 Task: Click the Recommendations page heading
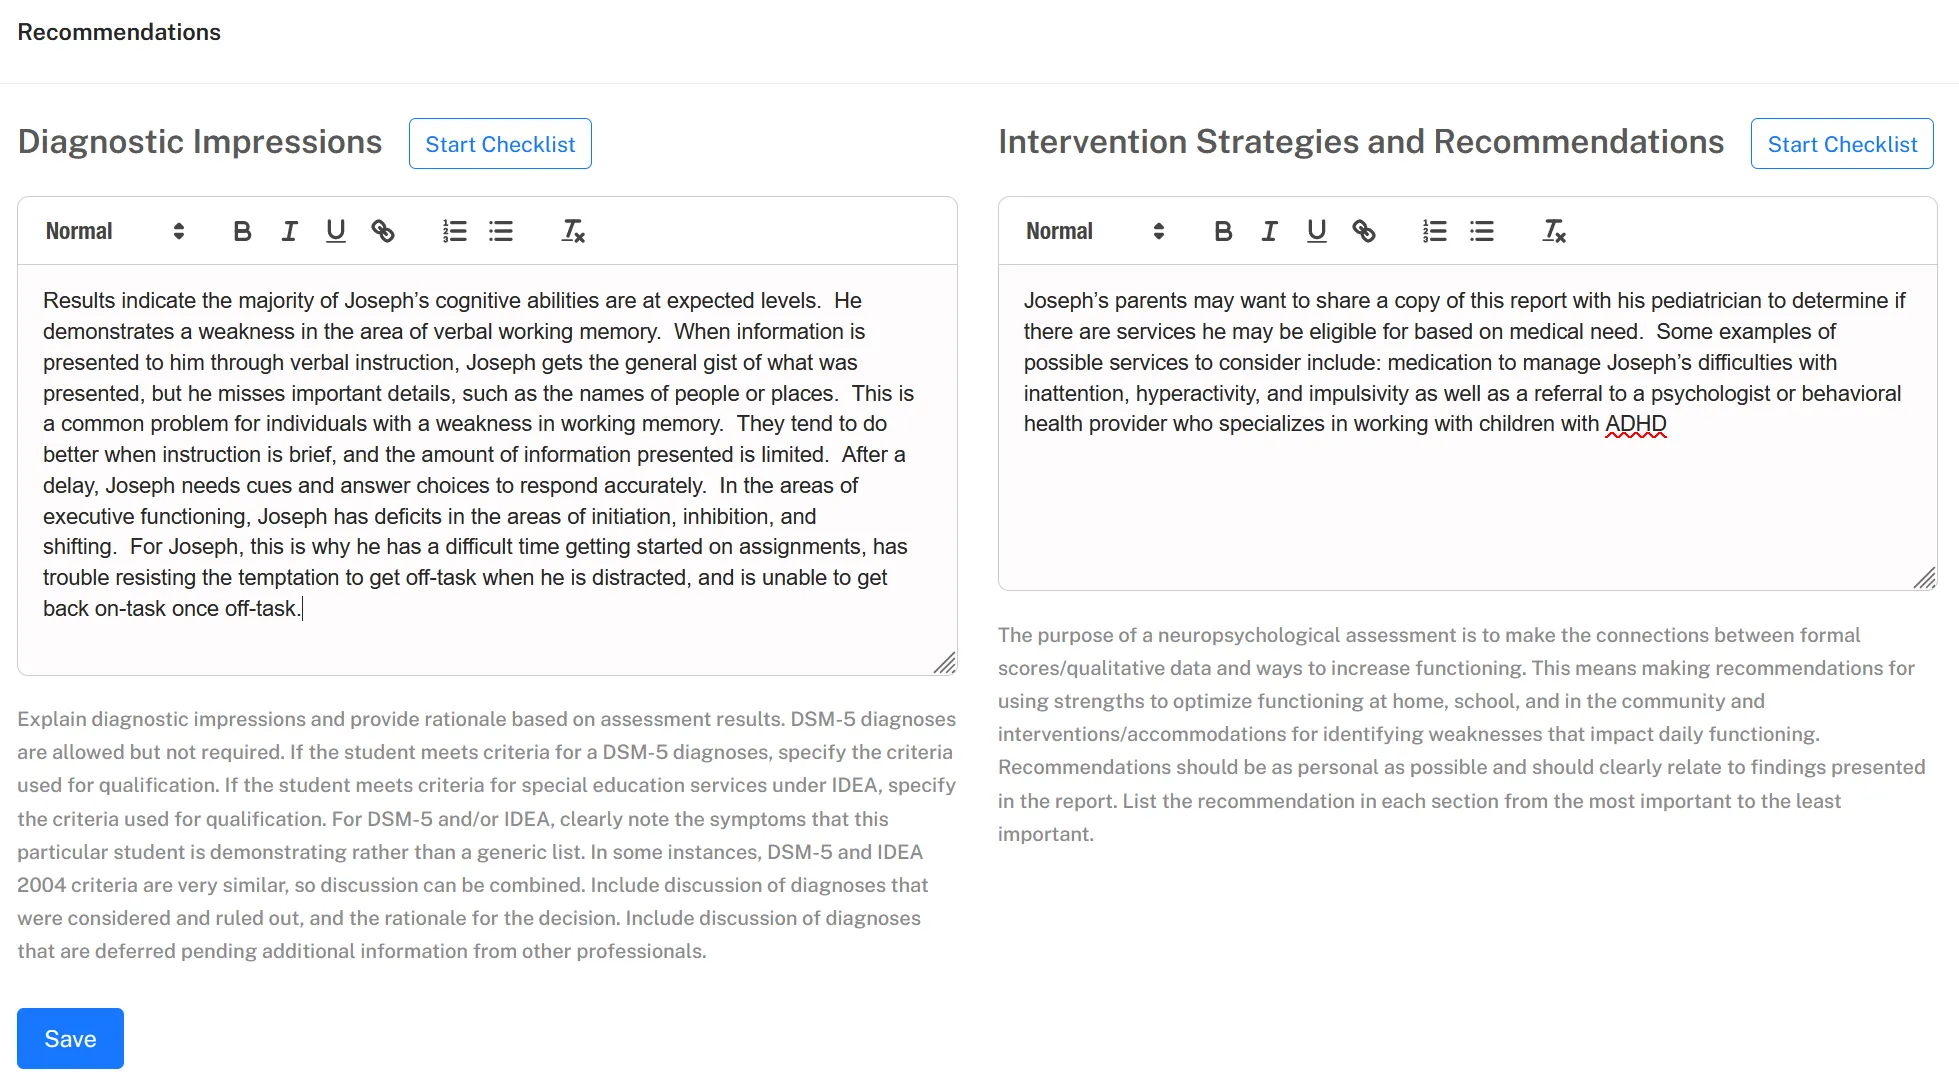click(x=119, y=32)
